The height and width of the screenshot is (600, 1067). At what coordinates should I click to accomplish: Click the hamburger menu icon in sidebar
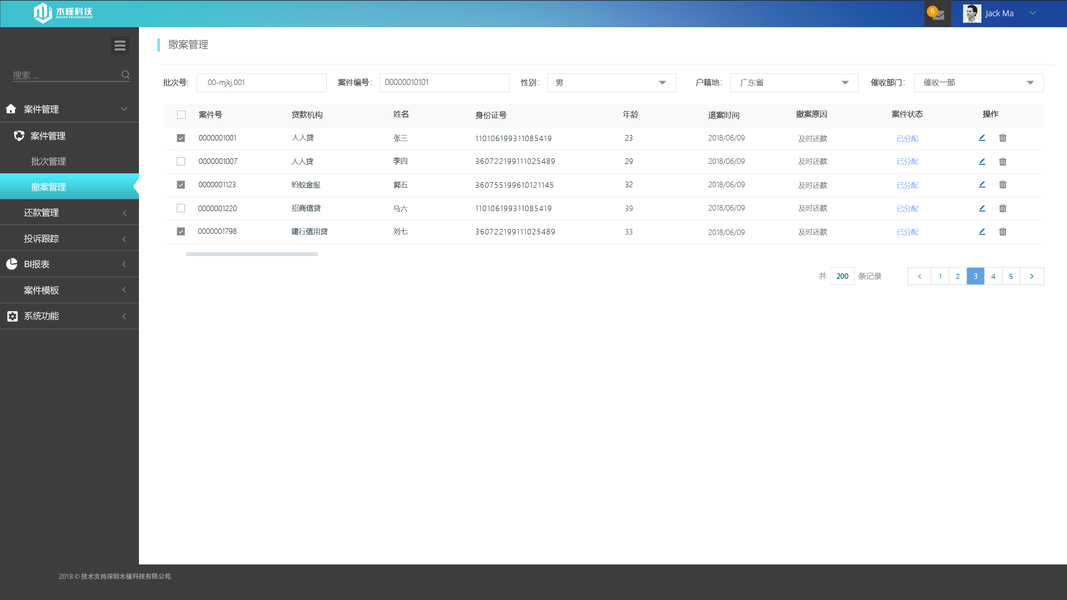(120, 46)
